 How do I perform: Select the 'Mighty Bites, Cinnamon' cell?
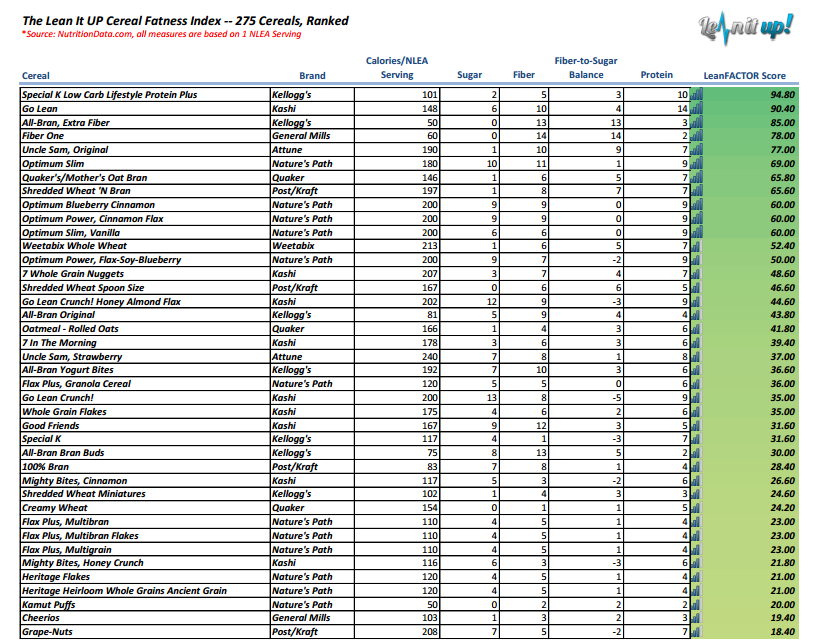(x=146, y=481)
